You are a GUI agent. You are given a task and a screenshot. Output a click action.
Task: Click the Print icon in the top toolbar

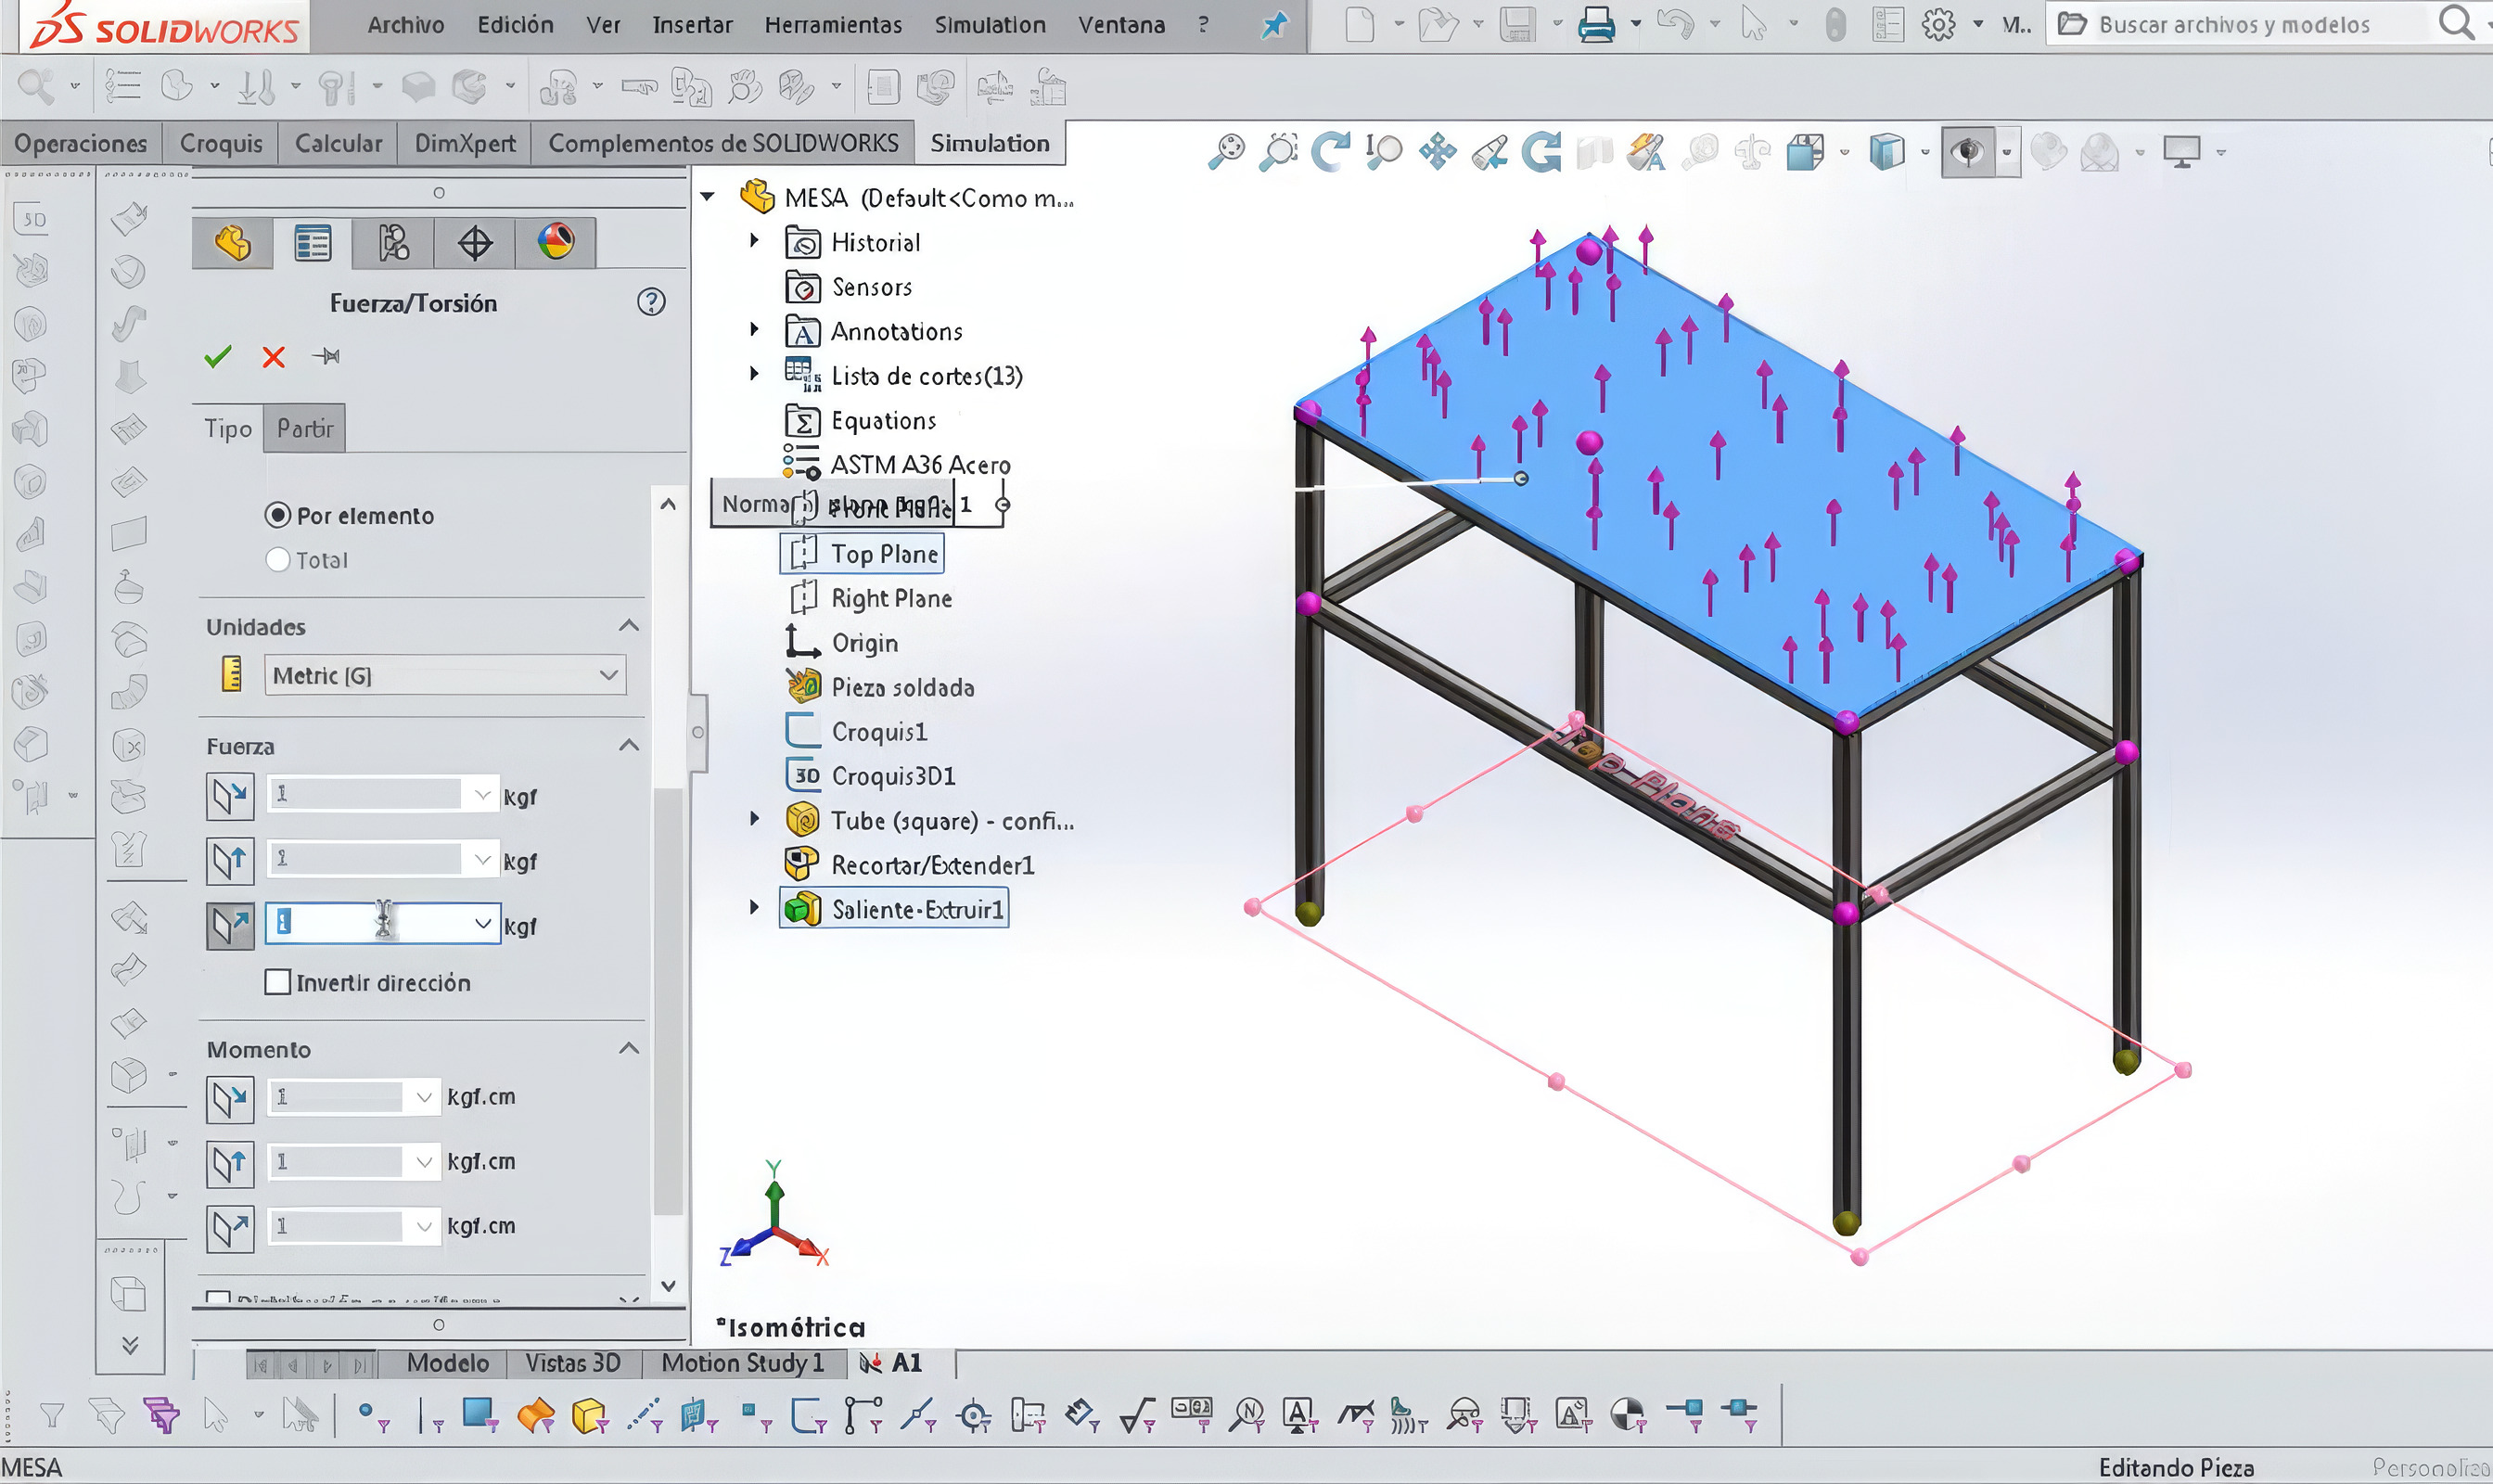point(1596,24)
